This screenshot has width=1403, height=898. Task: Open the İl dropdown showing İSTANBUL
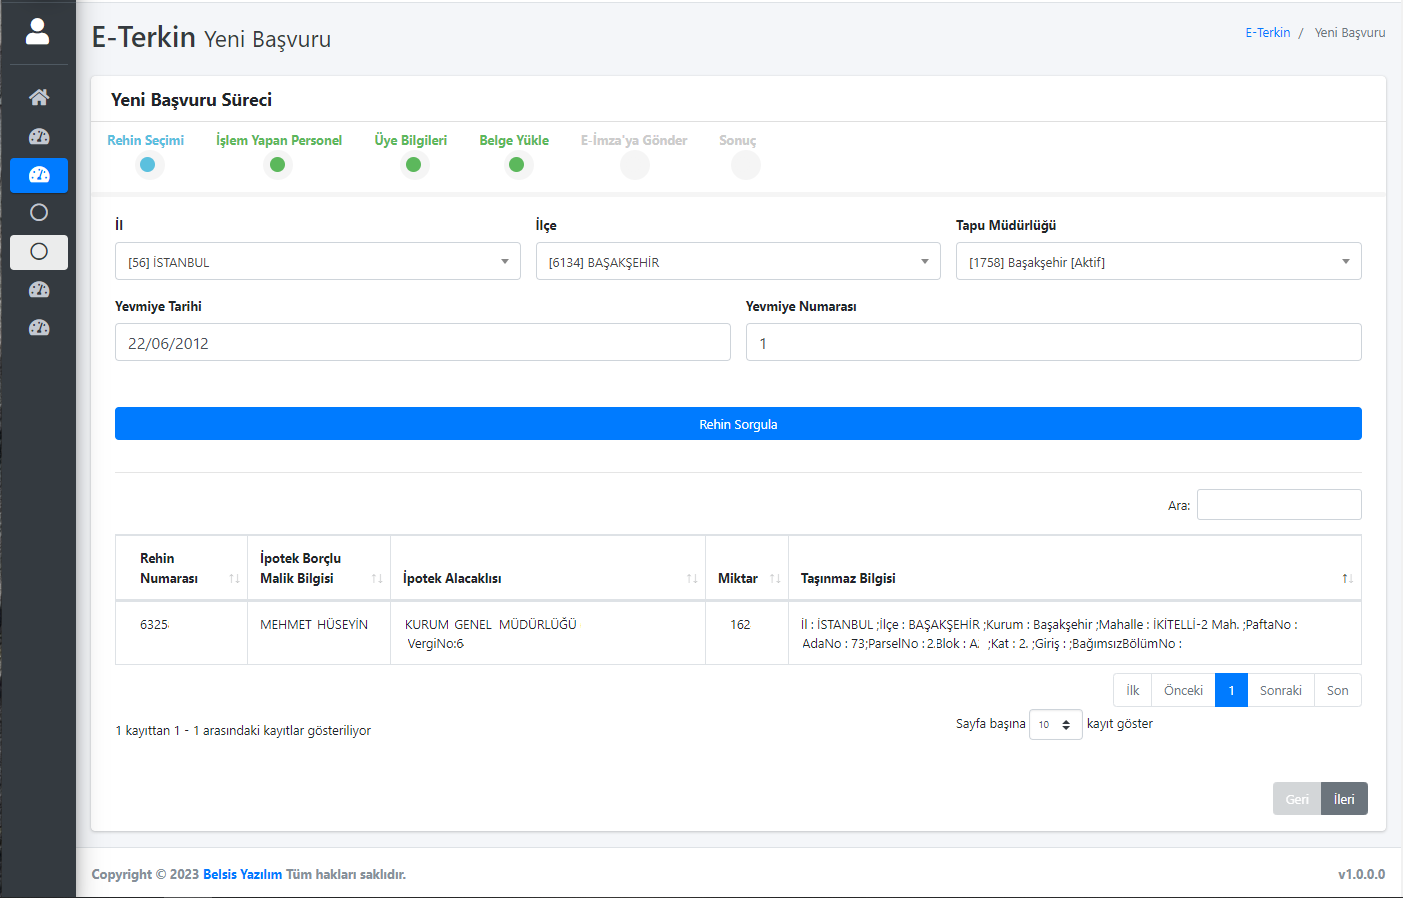[x=318, y=261]
